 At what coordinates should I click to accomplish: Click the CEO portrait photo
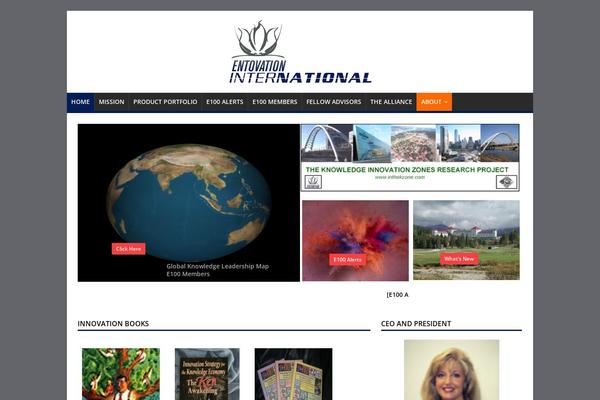coord(452,370)
